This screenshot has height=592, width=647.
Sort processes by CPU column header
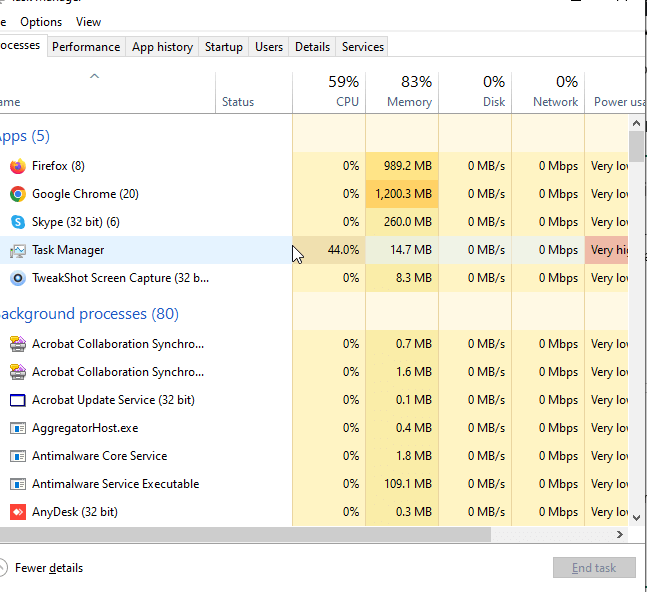coord(329,91)
